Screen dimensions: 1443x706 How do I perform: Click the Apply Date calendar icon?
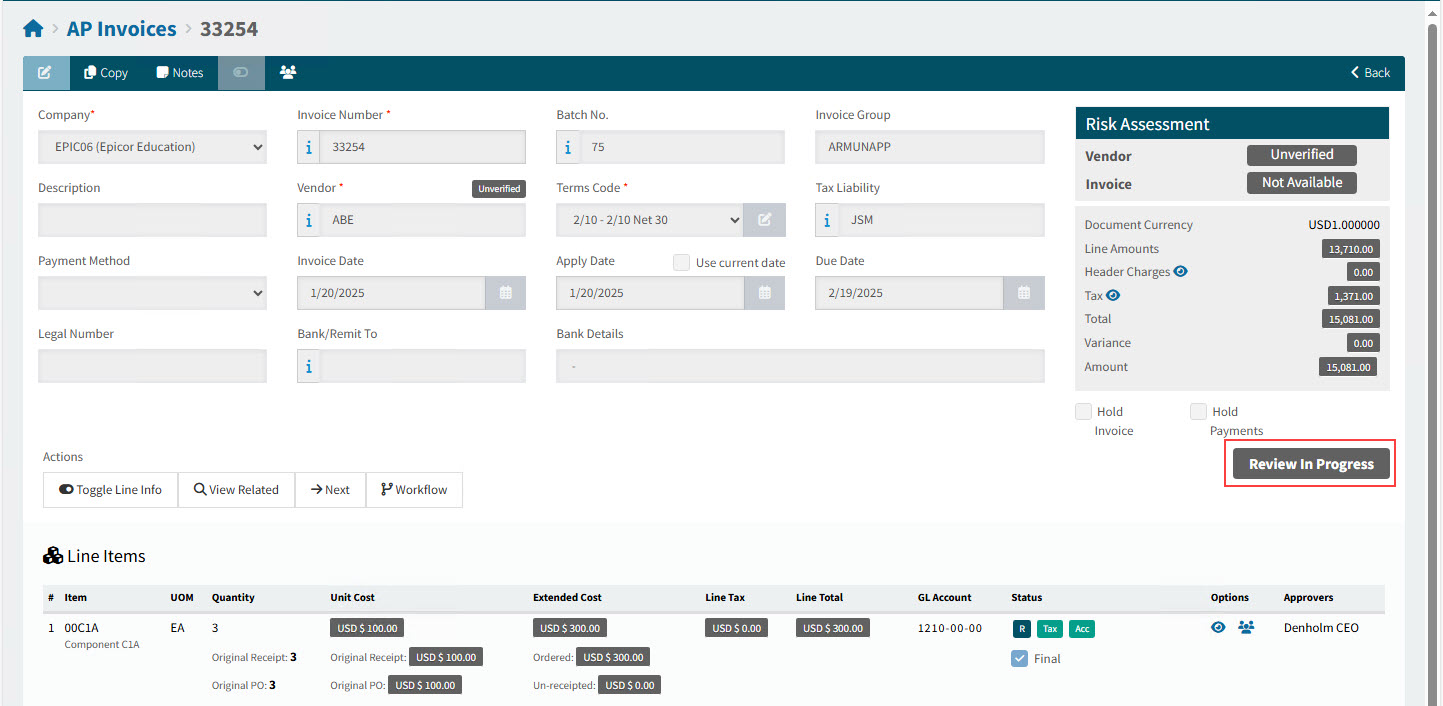pyautogui.click(x=764, y=293)
